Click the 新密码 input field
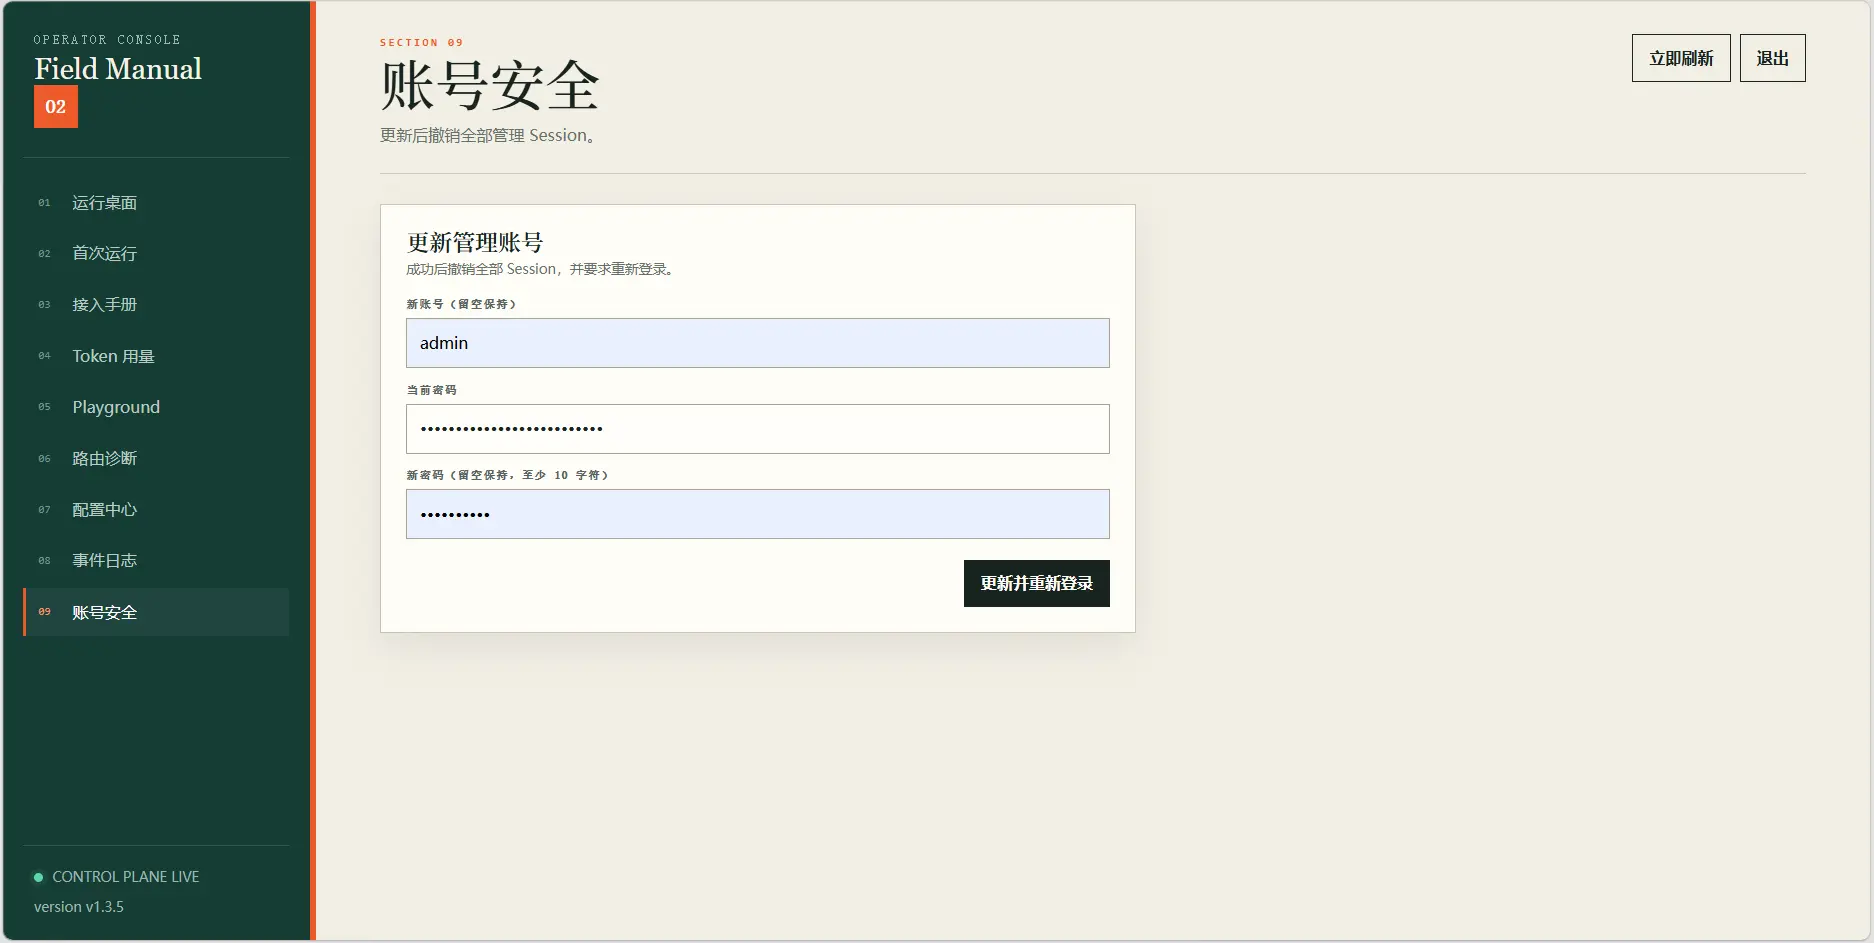 point(758,514)
